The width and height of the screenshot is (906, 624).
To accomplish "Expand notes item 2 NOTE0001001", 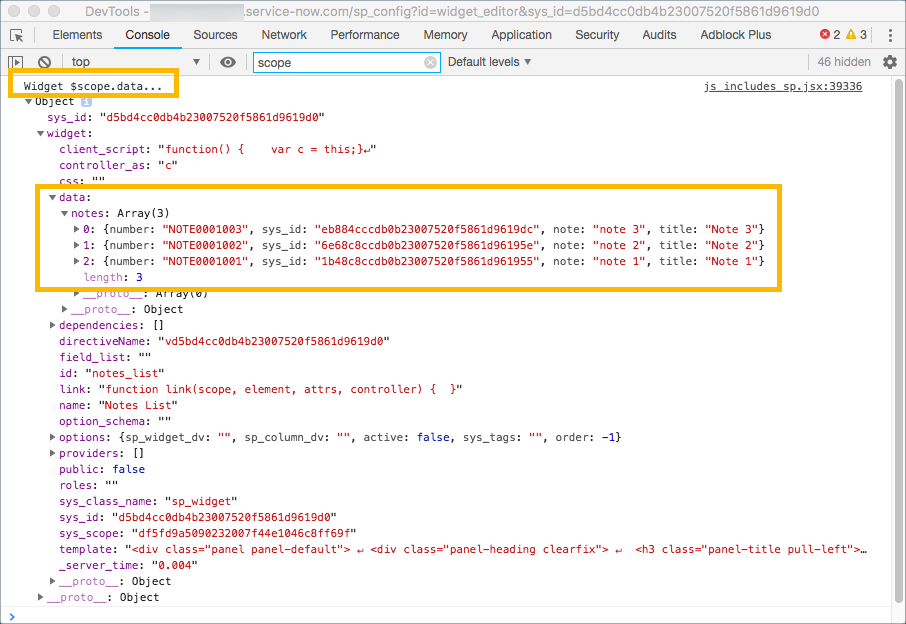I will [76, 261].
